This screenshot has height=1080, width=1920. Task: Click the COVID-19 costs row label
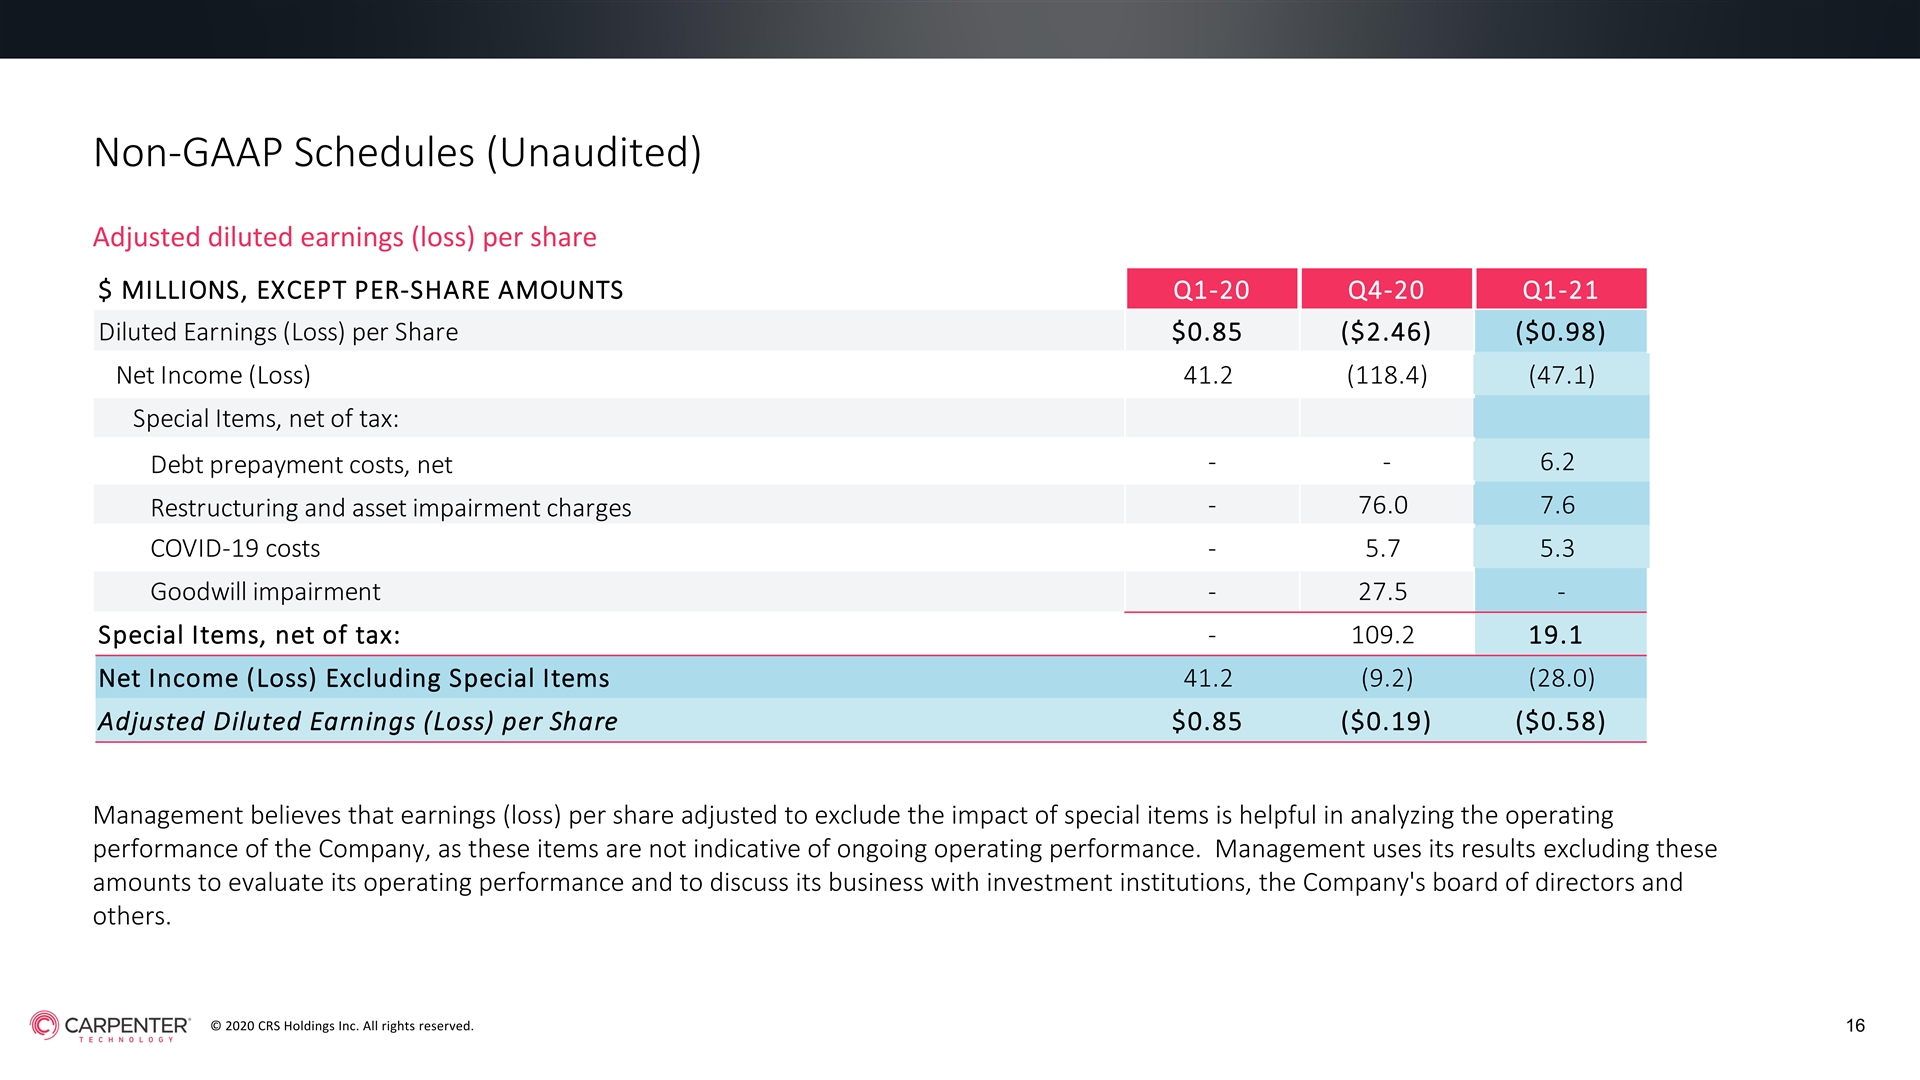tap(235, 548)
